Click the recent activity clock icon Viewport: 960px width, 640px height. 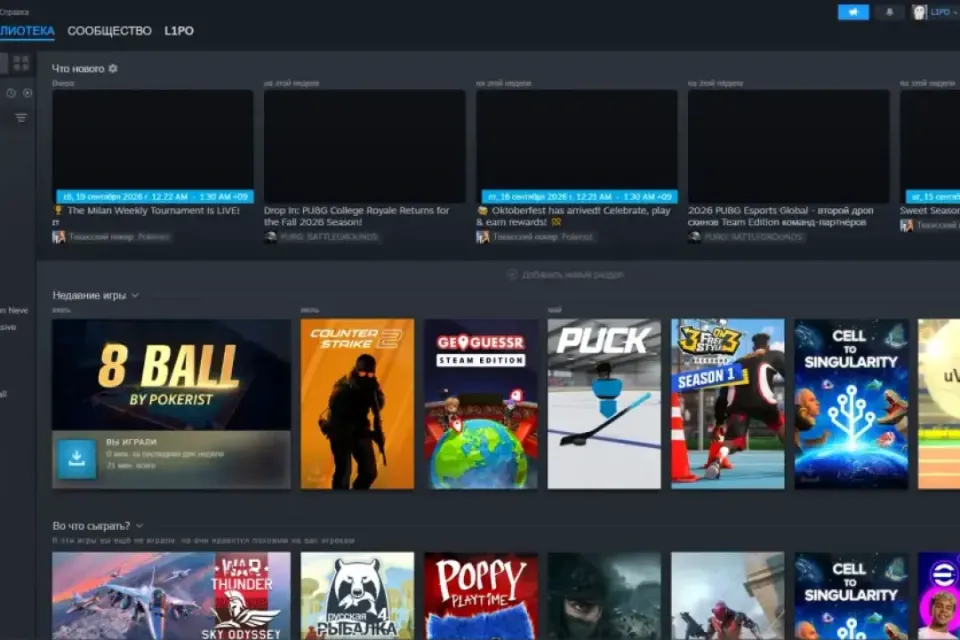11,93
